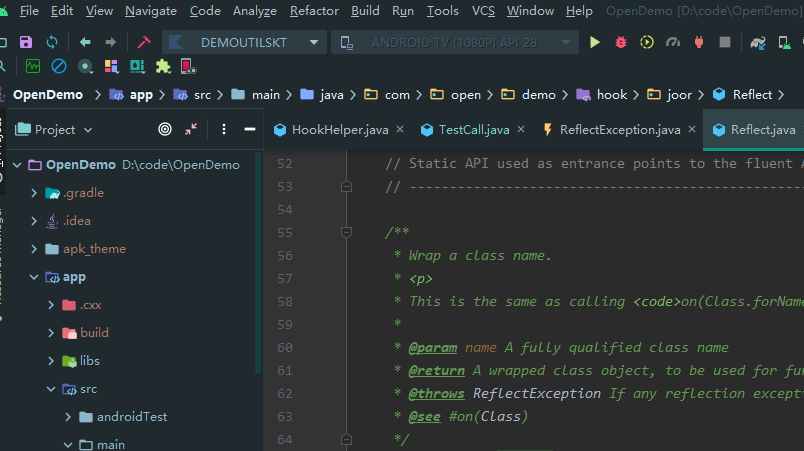Click the teal layout inspector icon
Viewport: 804px width, 451px height.
[x=137, y=66]
